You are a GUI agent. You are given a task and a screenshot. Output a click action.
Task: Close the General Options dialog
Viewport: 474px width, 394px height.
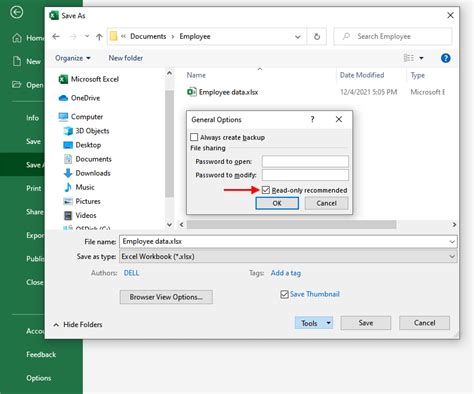(339, 119)
